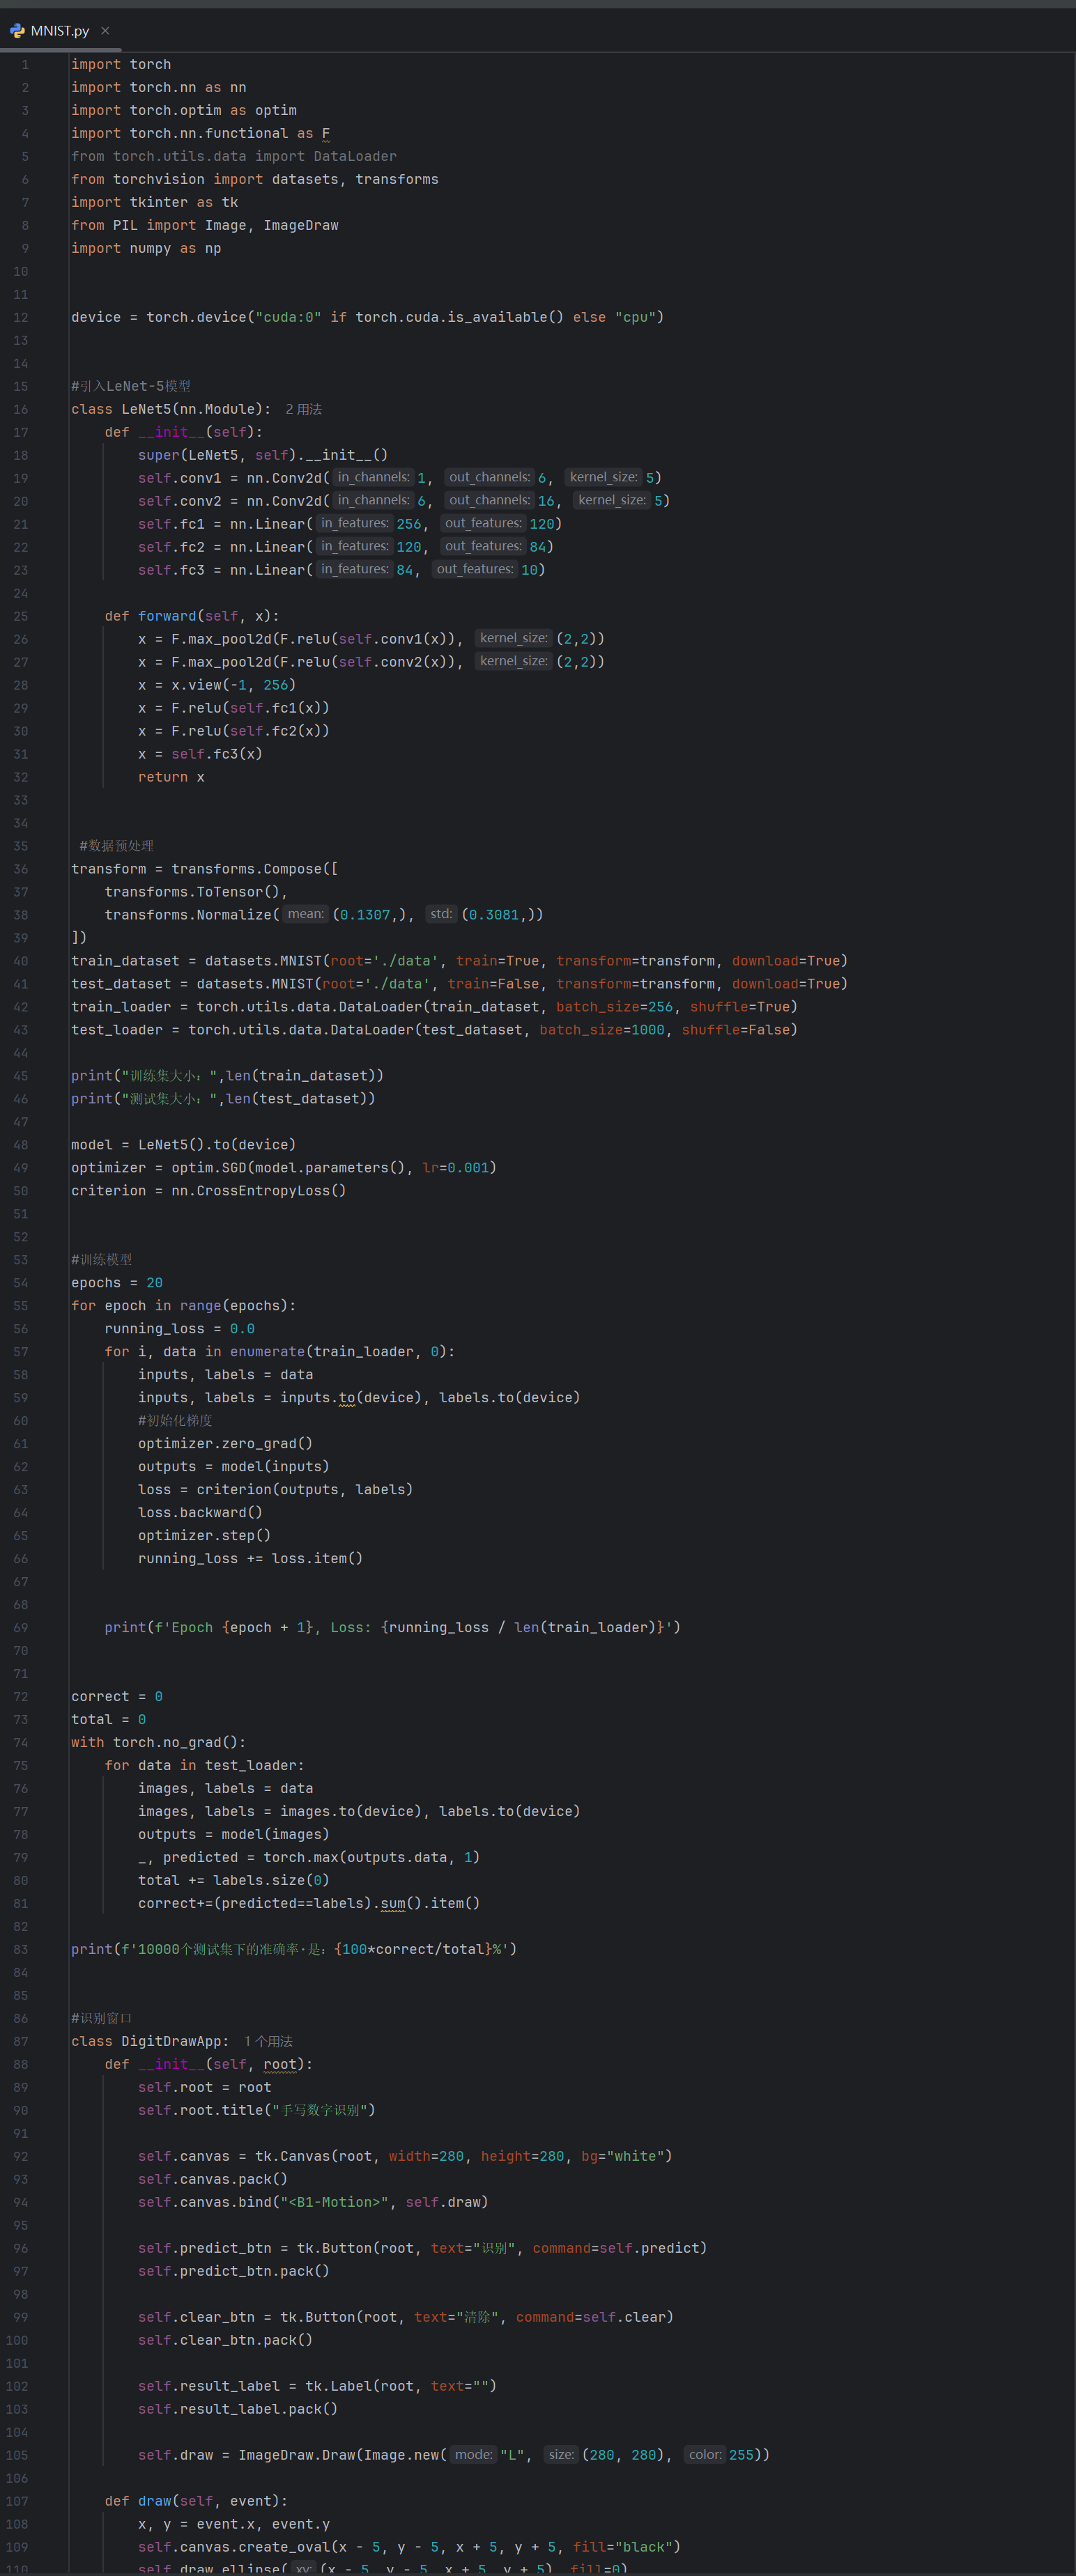Image resolution: width=1076 pixels, height=2576 pixels.
Task: Place cursor on the 'forward' method name
Action: pos(167,616)
